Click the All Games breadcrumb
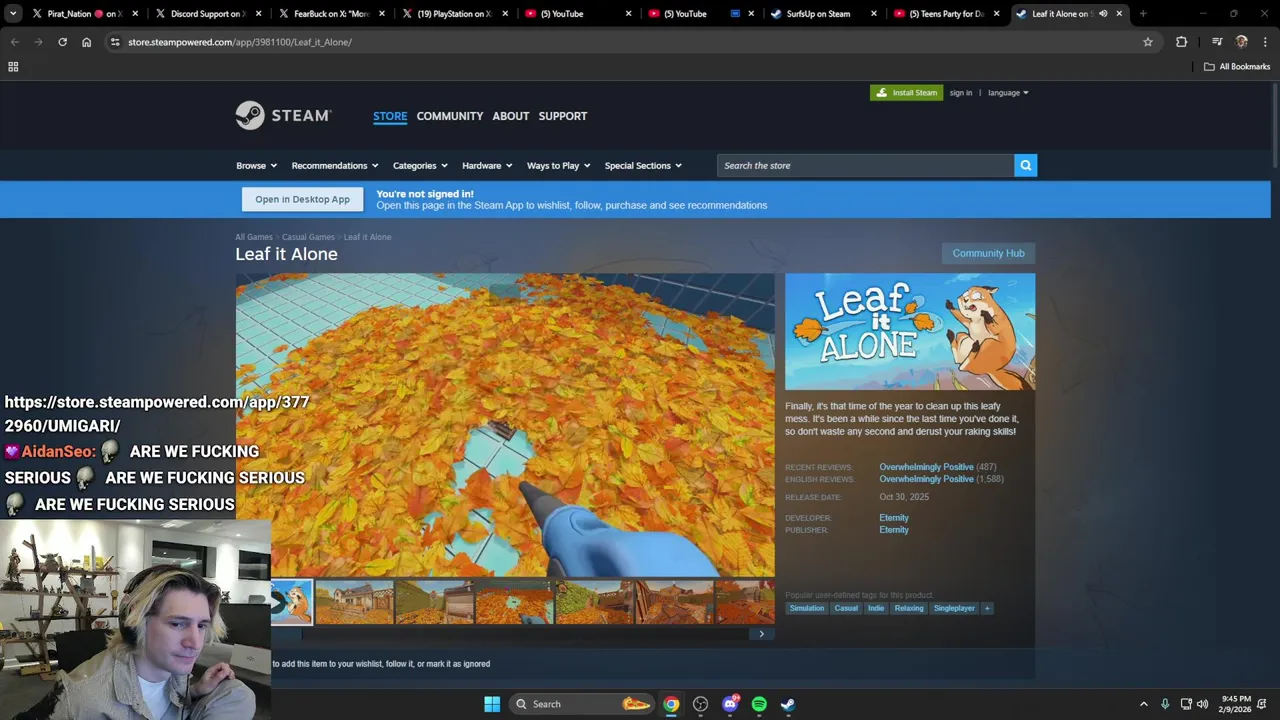This screenshot has width=1280, height=720. pyautogui.click(x=254, y=237)
